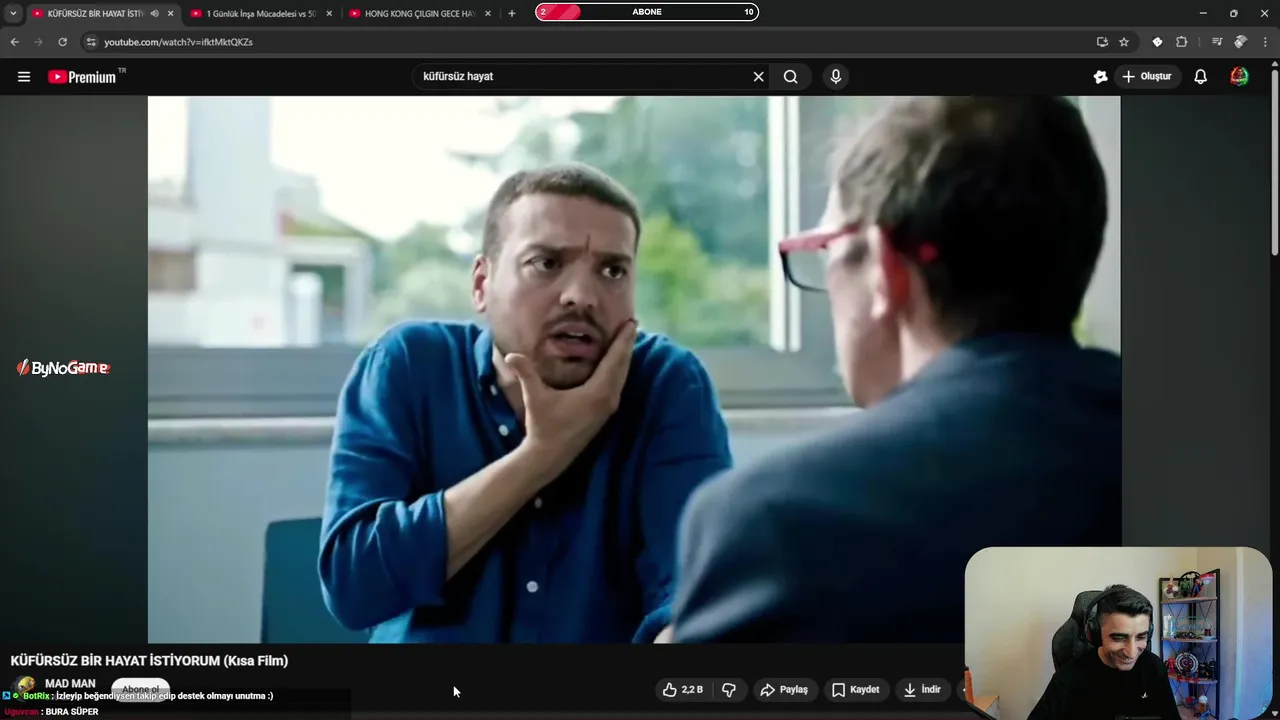Switch to 1 Günlük İnşa Mücadelesi tab
The height and width of the screenshot is (720, 1280).
coord(261,13)
